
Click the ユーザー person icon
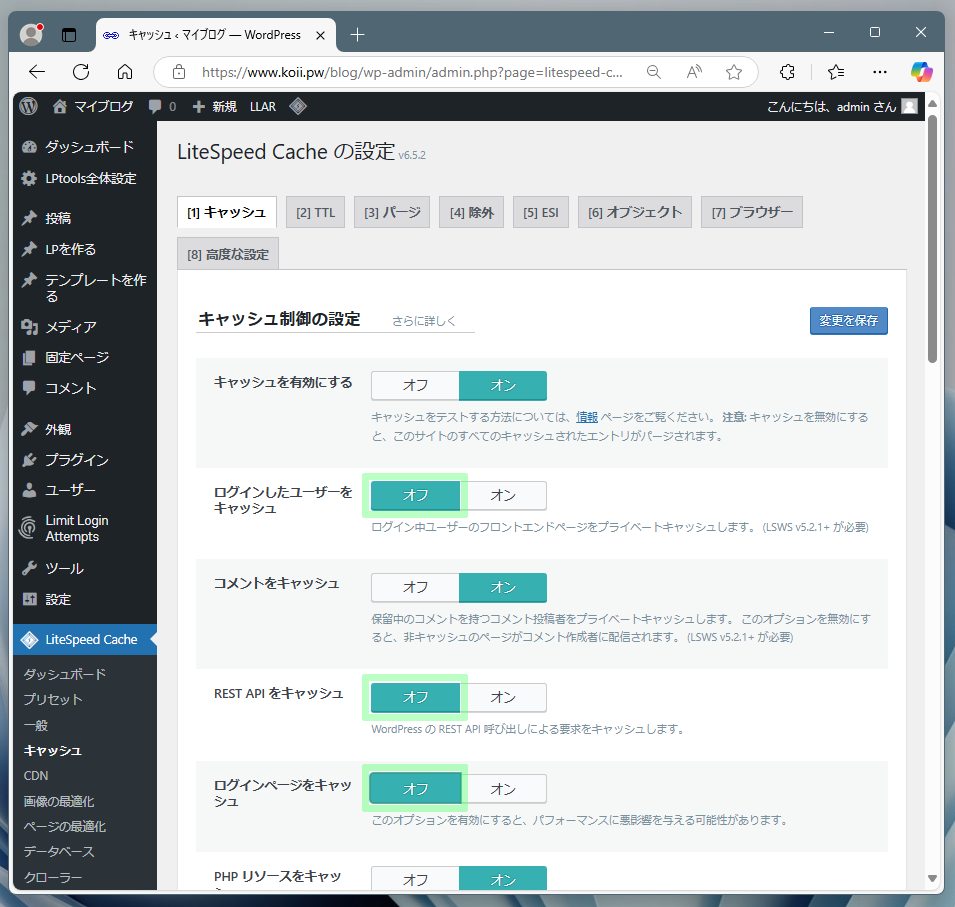[29, 490]
